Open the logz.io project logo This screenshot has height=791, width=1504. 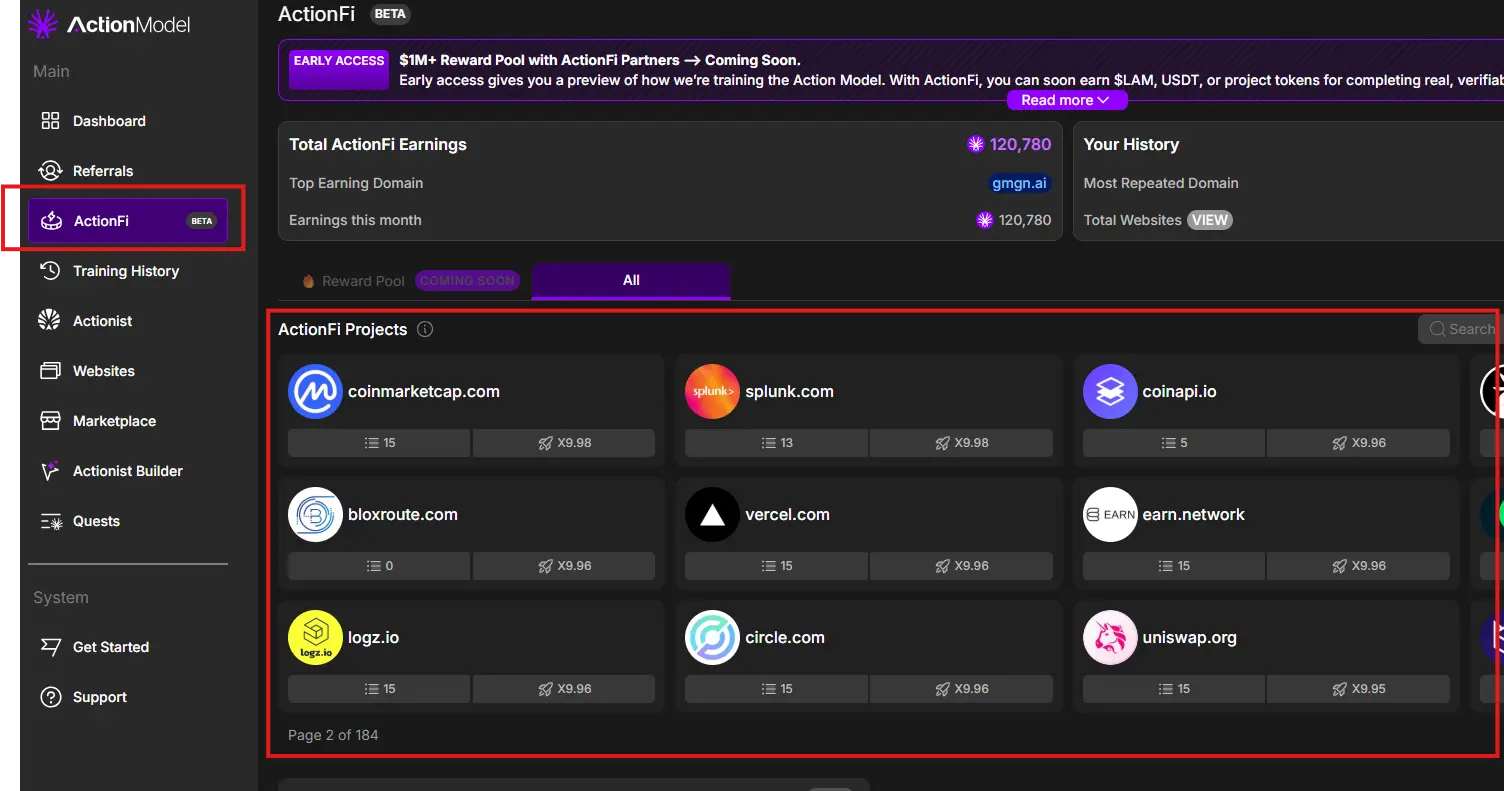(315, 637)
